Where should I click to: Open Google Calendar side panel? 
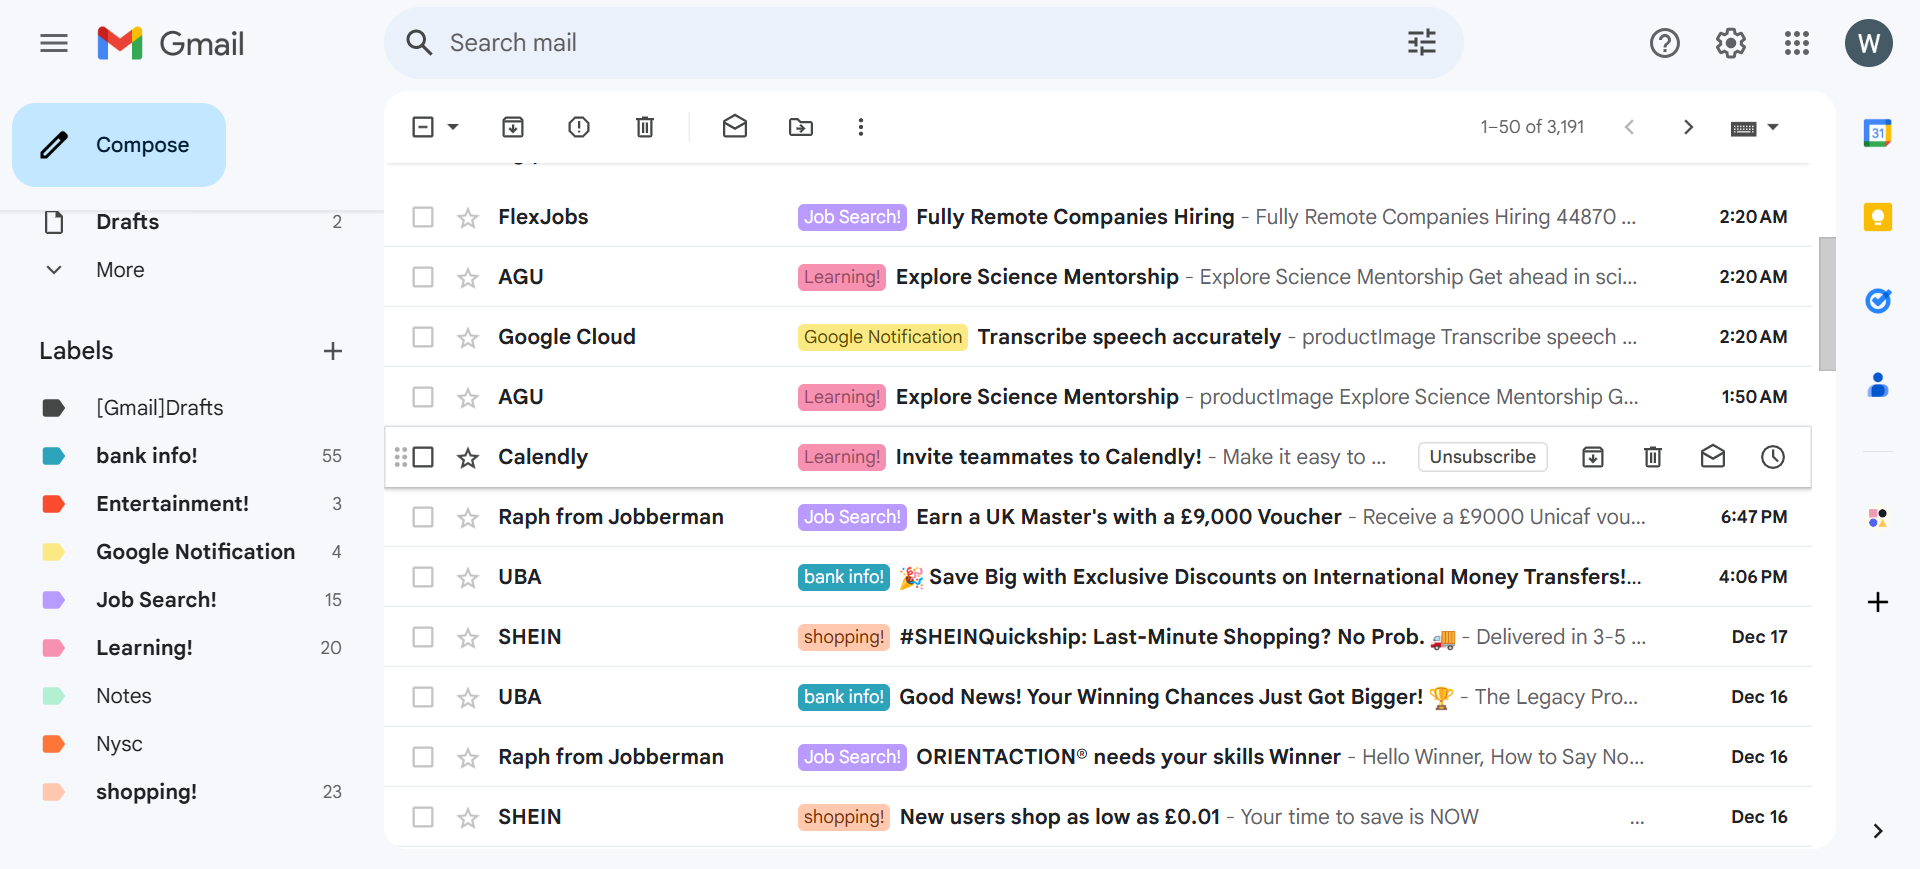point(1878,133)
